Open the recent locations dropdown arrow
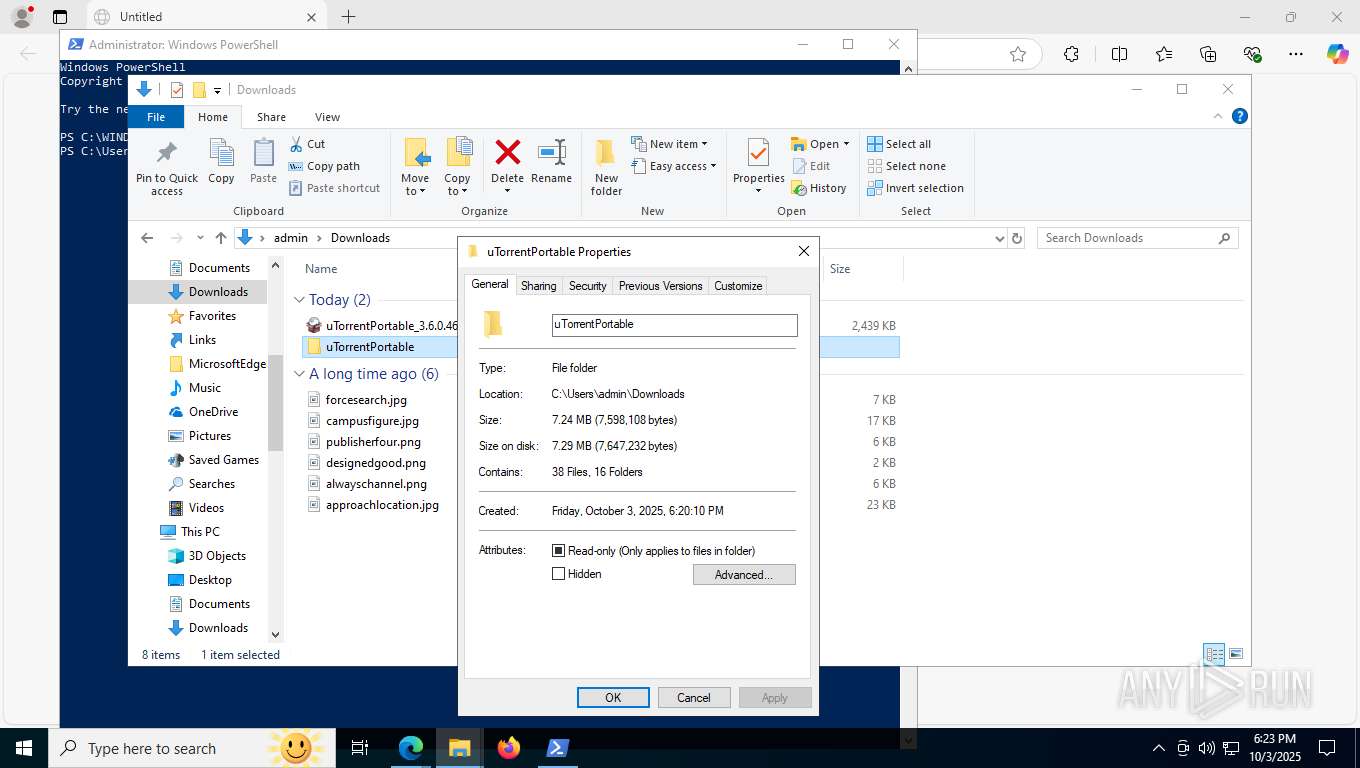The image size is (1360, 768). point(200,238)
